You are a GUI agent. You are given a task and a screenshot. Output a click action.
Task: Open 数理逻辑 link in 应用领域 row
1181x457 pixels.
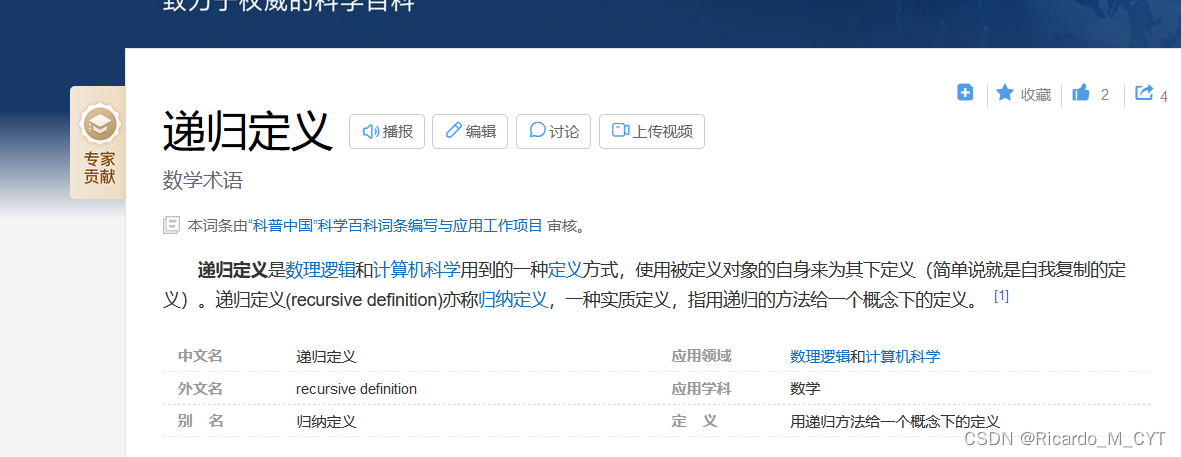coord(820,357)
